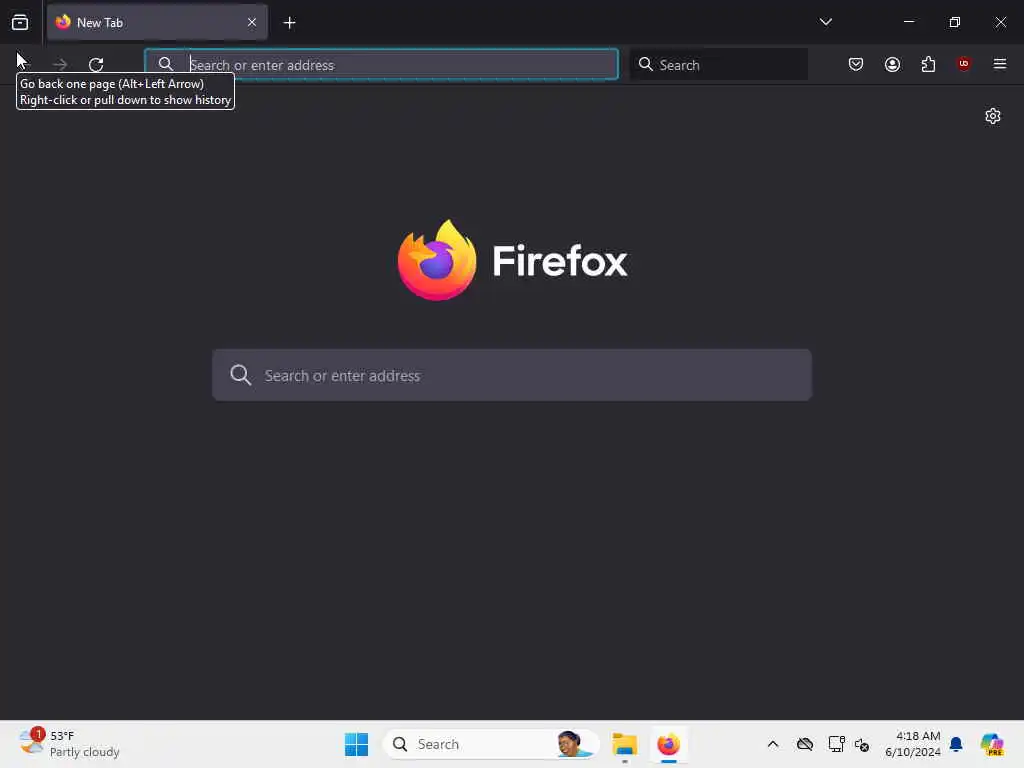Minimize the Firefox window
The image size is (1024, 768).
pyautogui.click(x=908, y=22)
